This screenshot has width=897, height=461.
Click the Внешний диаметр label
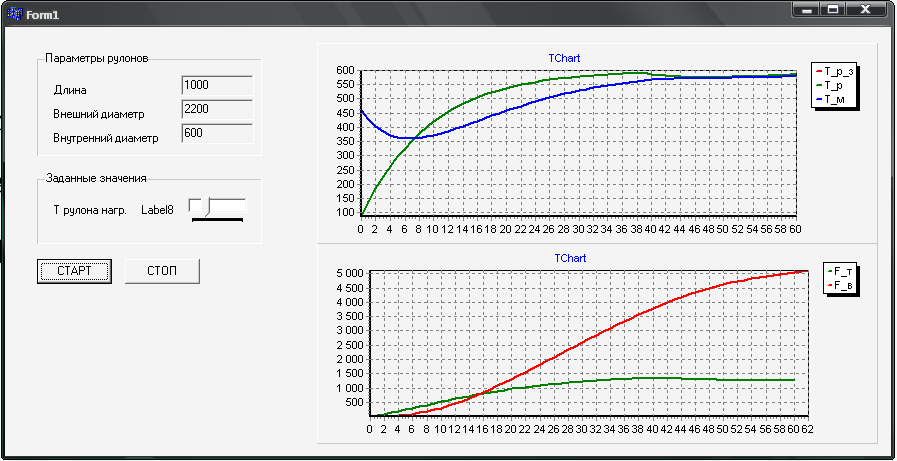(99, 114)
